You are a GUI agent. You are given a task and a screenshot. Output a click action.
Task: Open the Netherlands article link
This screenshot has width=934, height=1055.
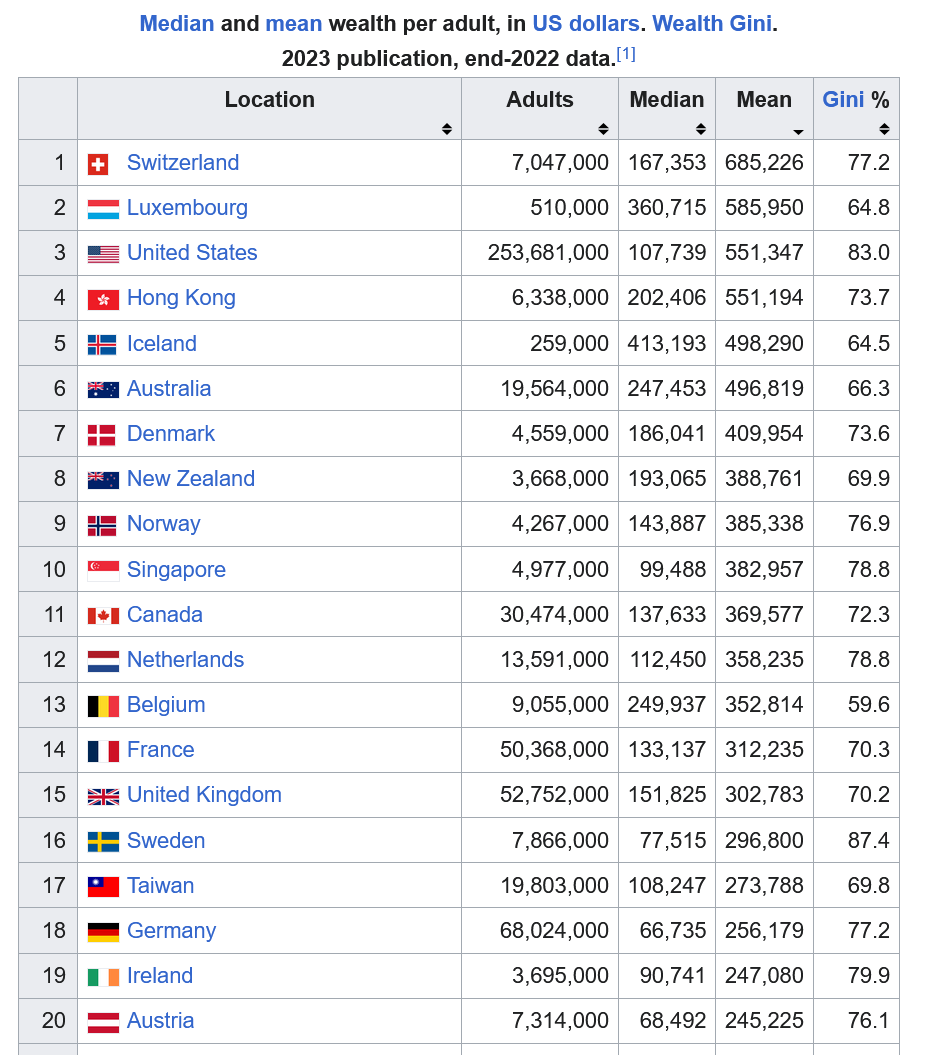[x=185, y=659]
